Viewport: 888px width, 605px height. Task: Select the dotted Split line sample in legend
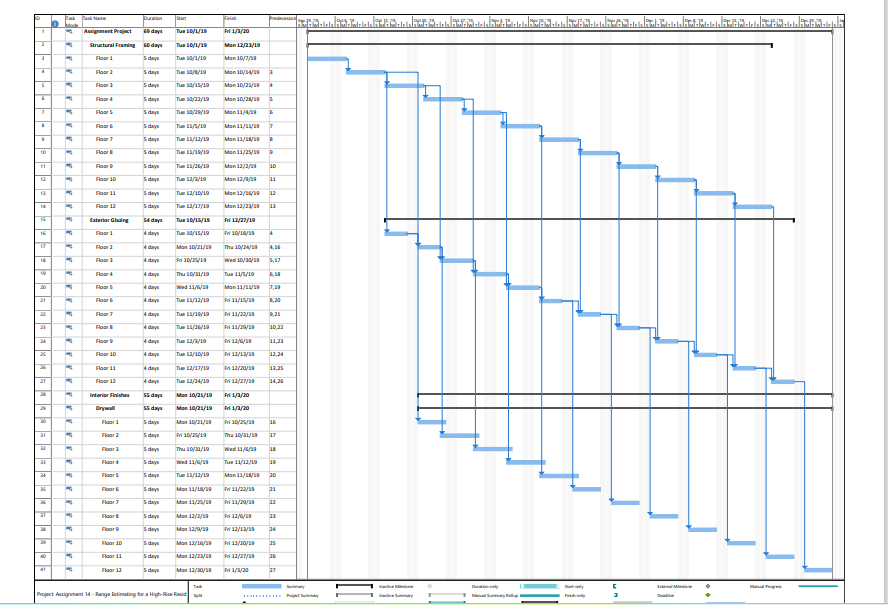click(x=262, y=596)
